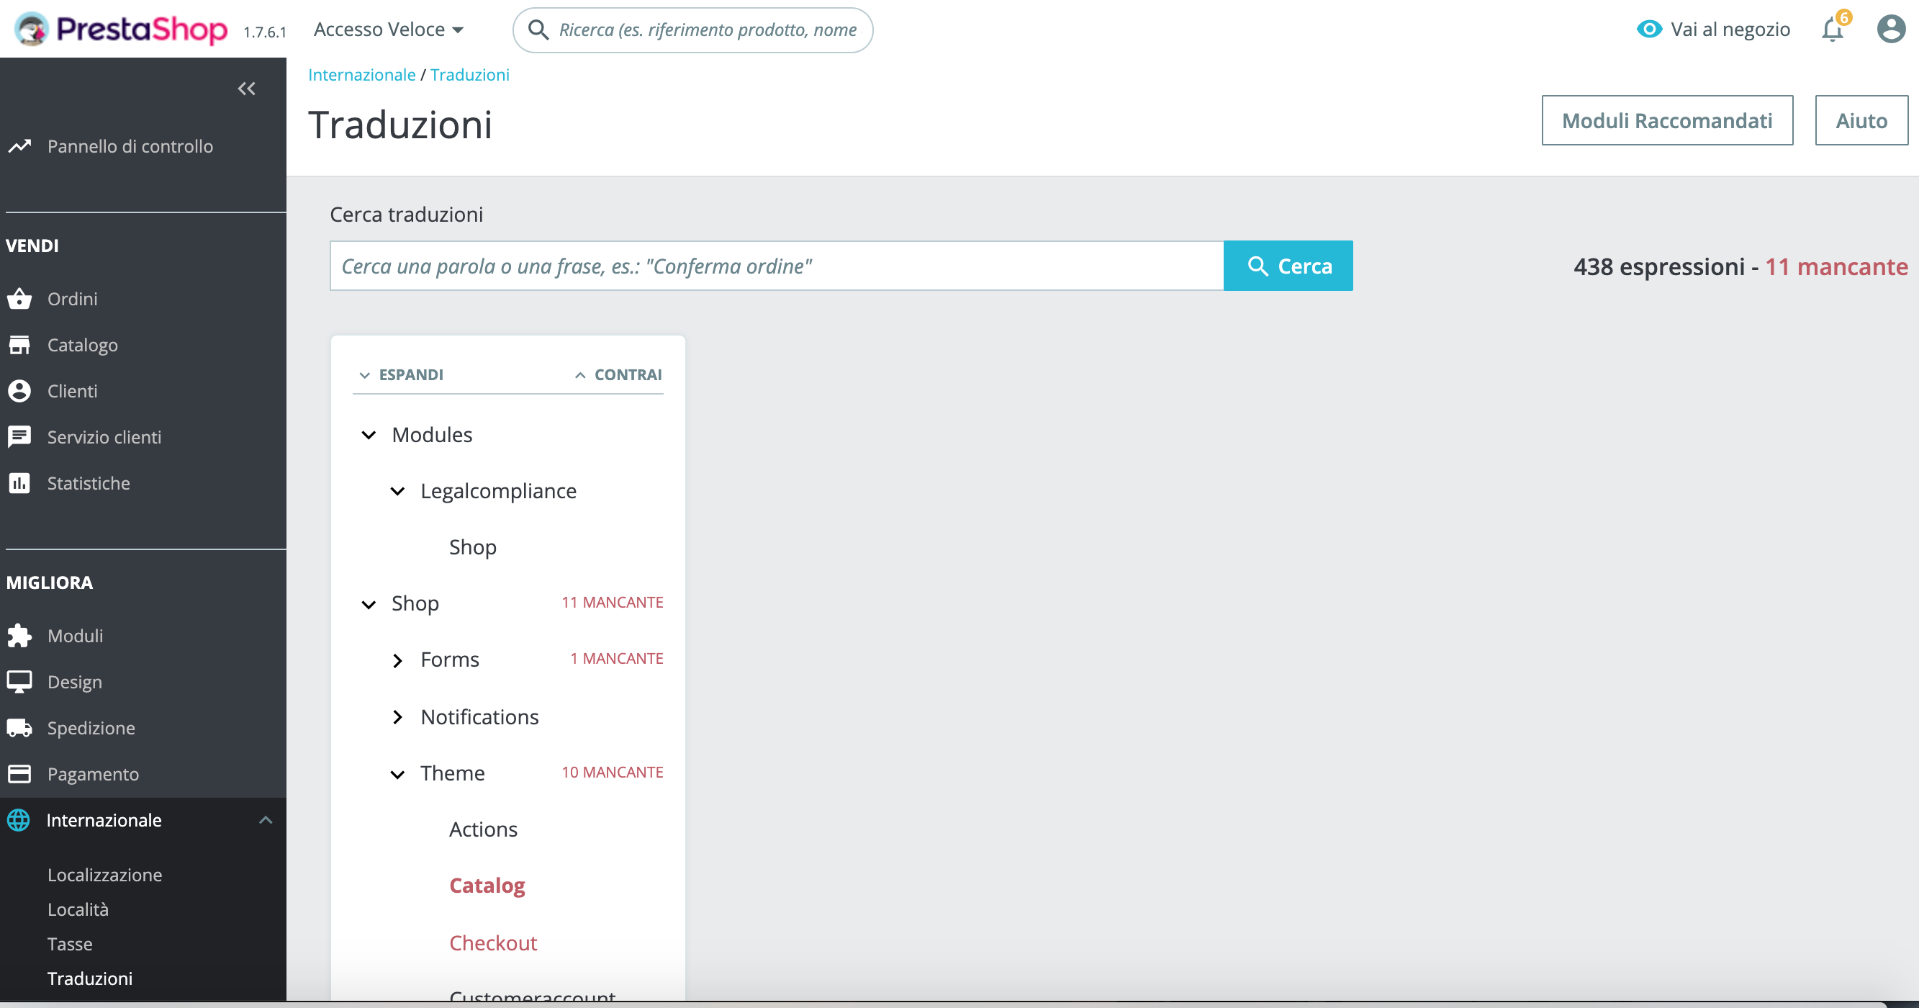Click the PrestaShop logo
Viewport: 1919px width, 1008px height.
point(121,30)
